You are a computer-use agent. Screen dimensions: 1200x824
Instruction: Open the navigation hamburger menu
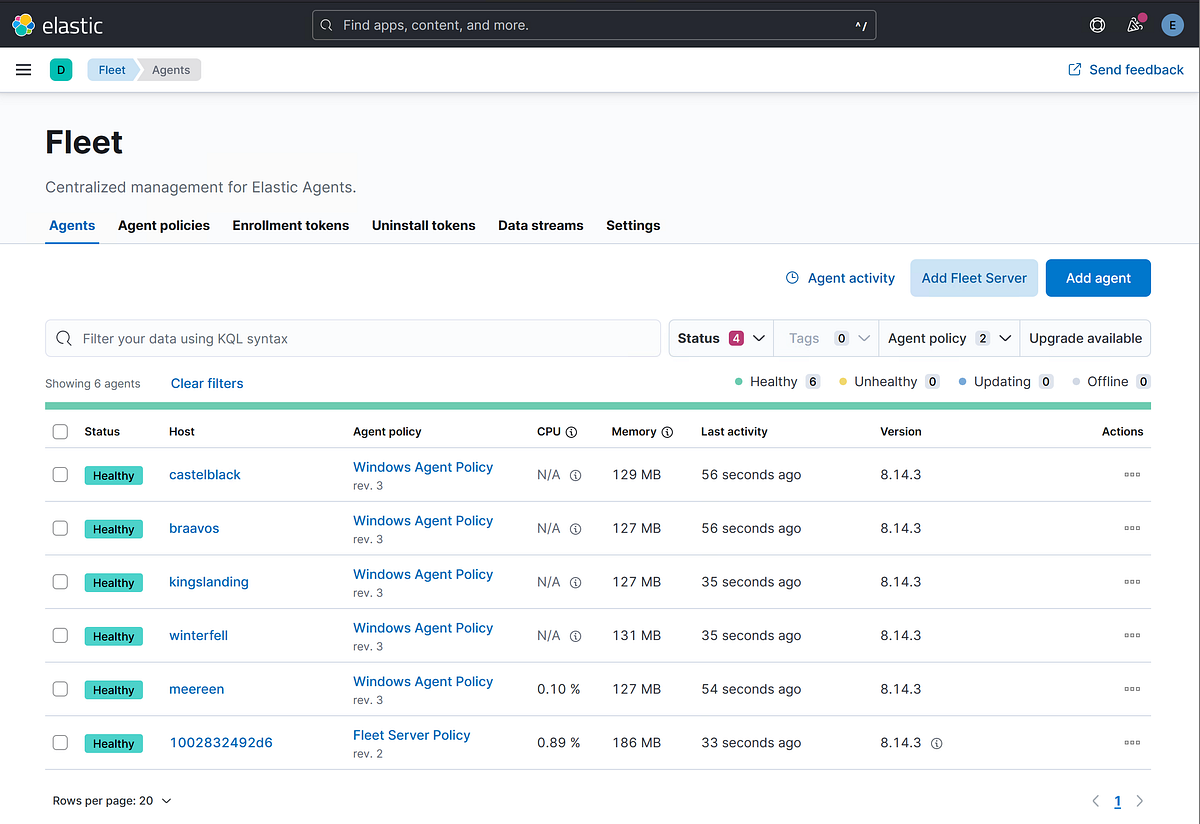coord(23,69)
